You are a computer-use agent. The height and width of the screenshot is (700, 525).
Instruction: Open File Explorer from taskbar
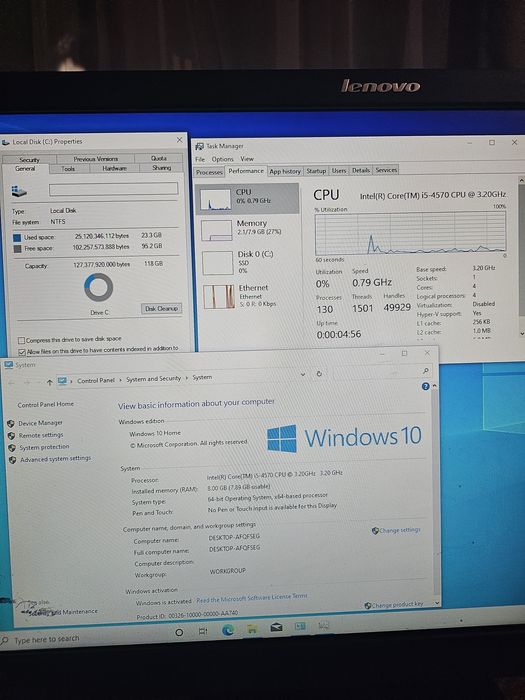click(x=252, y=629)
